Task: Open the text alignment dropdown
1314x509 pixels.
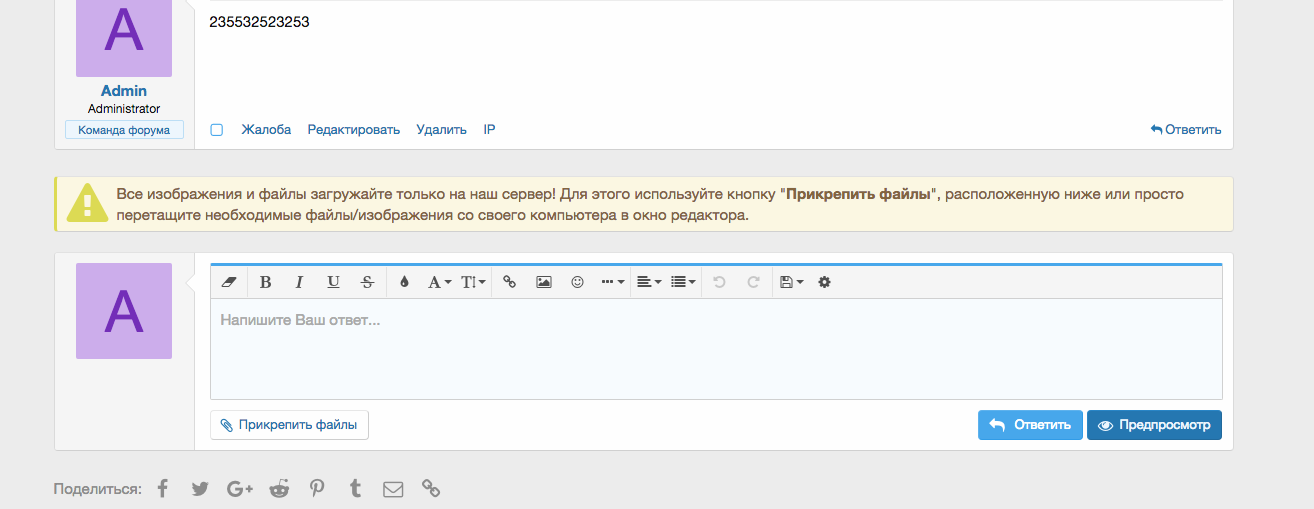Action: point(649,282)
